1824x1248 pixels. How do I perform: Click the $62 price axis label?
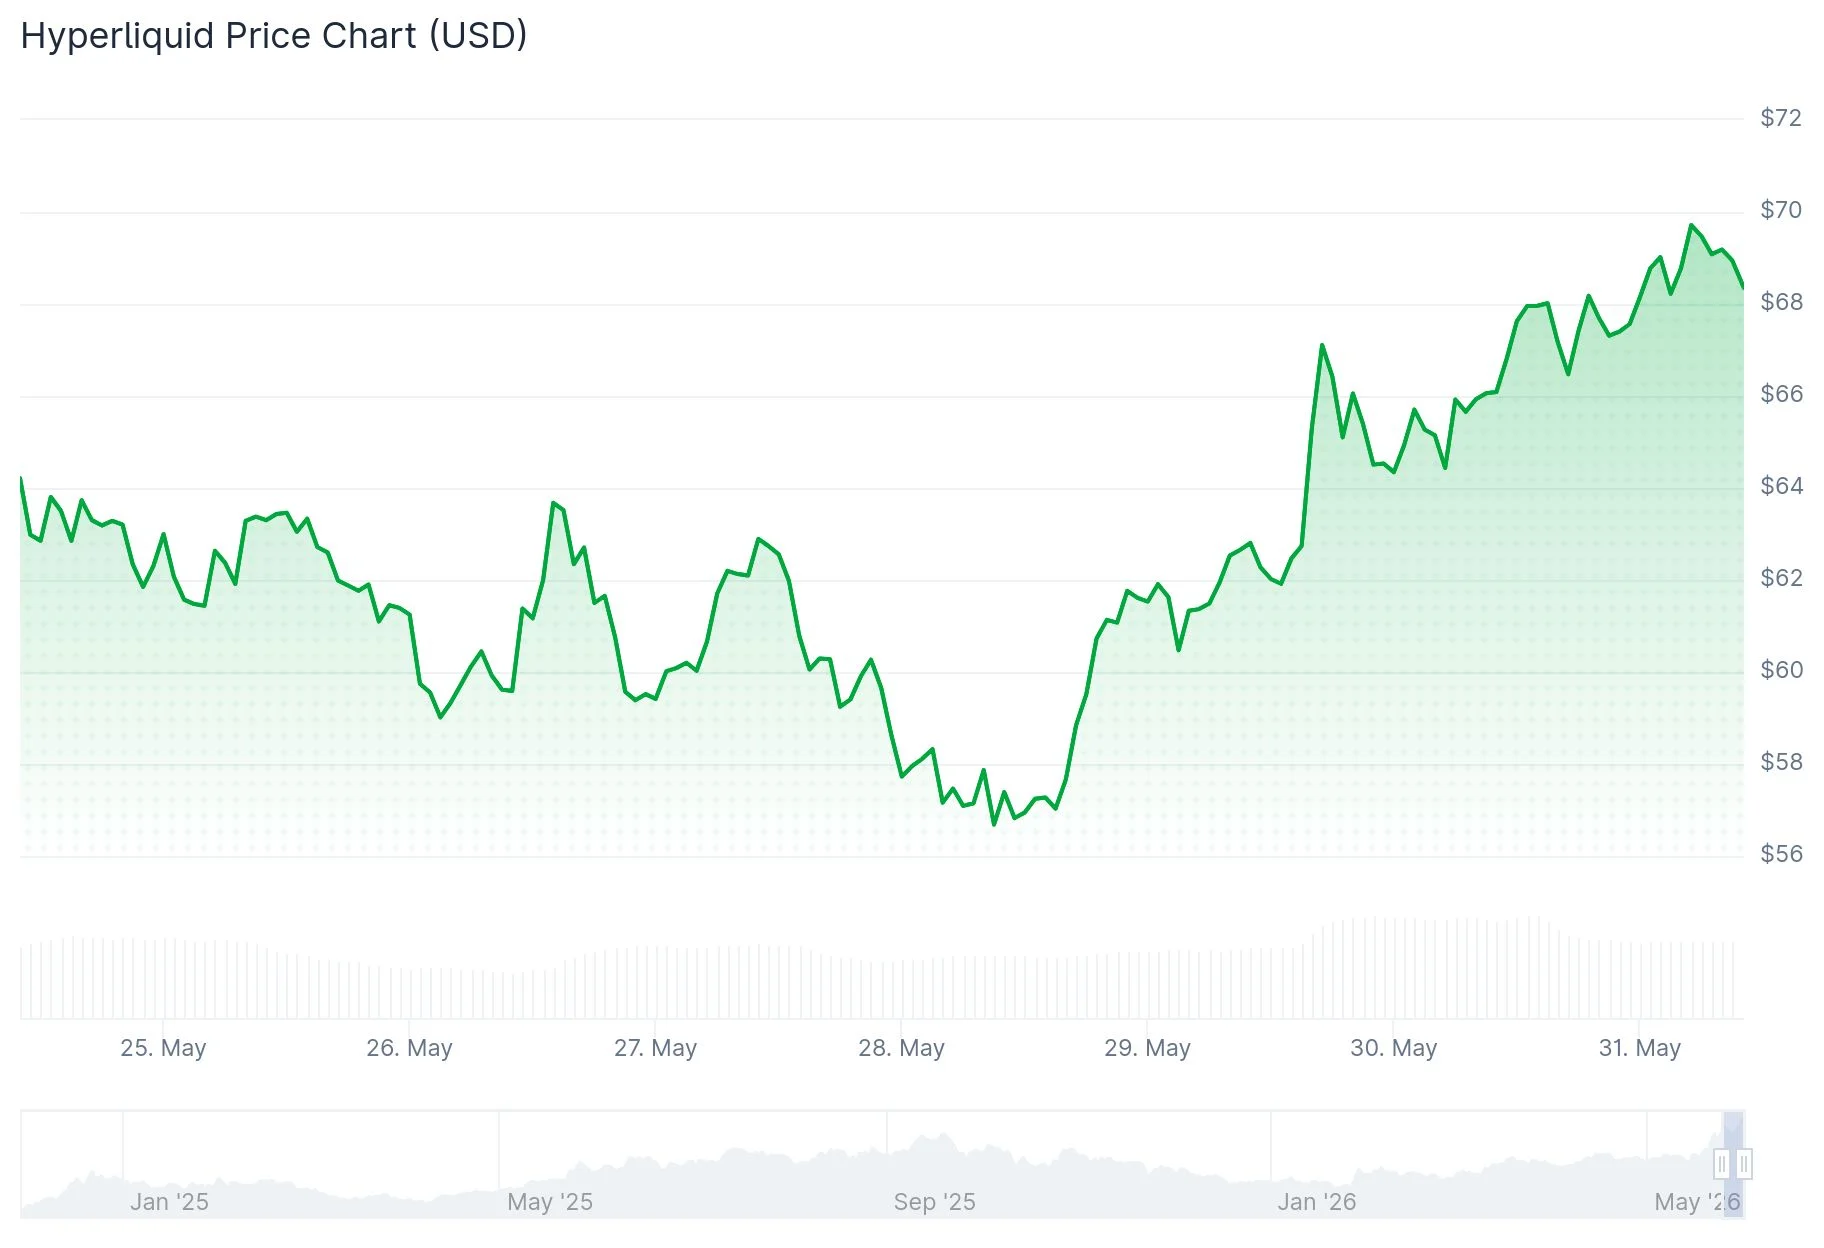[x=1781, y=578]
